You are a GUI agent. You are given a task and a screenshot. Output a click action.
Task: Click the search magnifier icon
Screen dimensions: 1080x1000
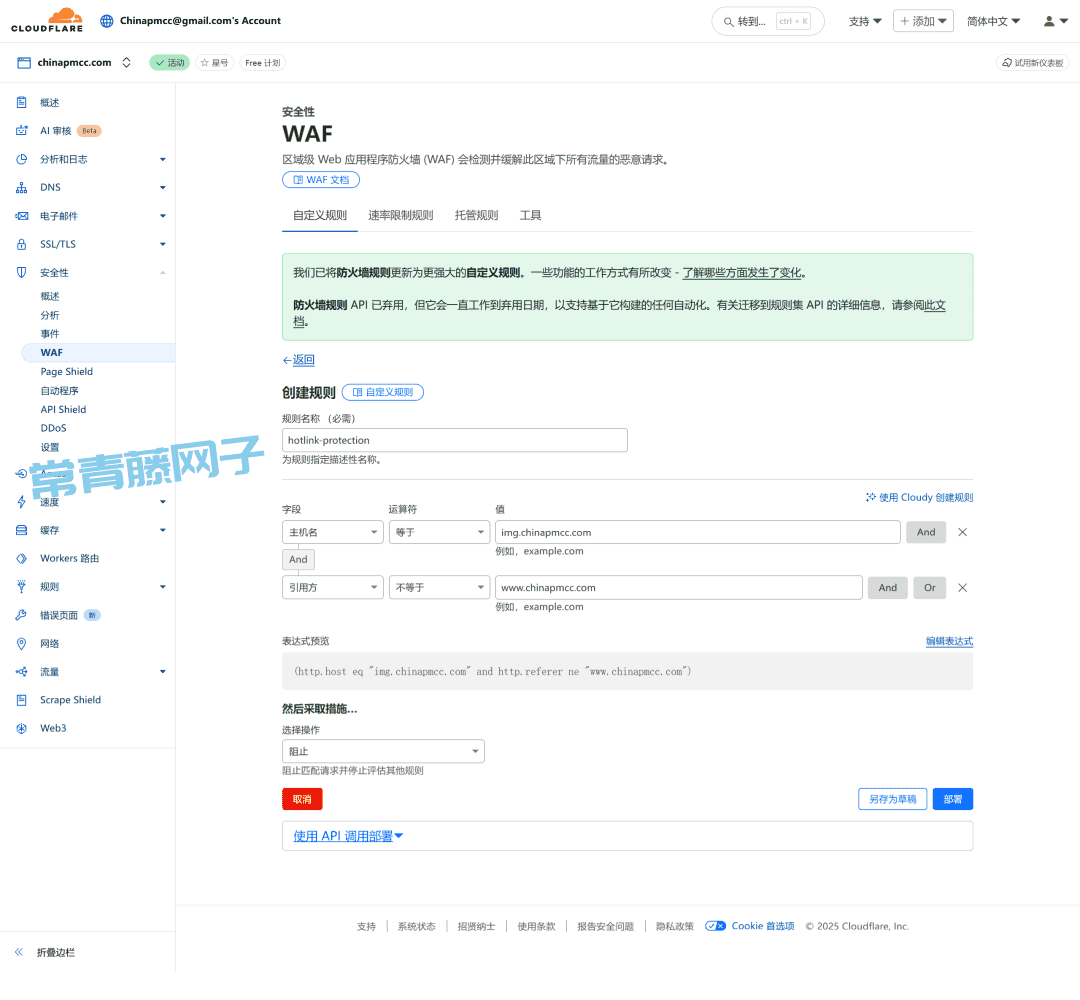tap(728, 22)
